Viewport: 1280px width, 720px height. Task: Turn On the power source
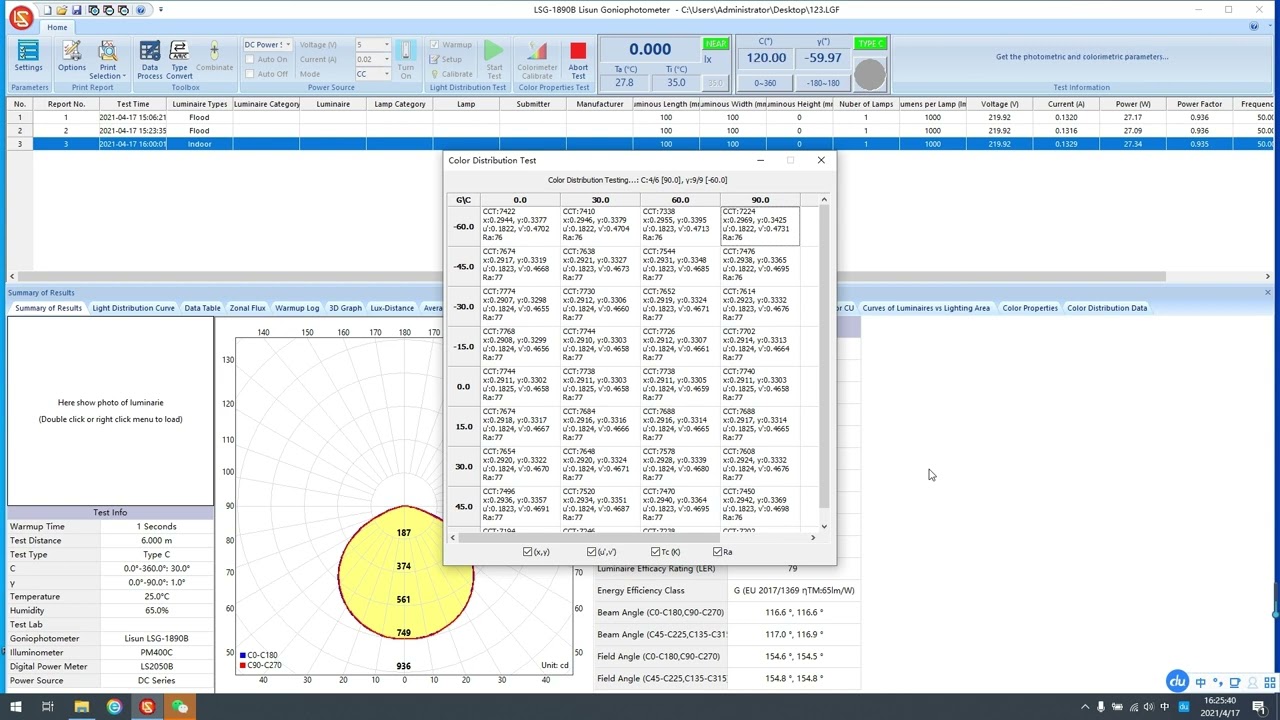[405, 60]
